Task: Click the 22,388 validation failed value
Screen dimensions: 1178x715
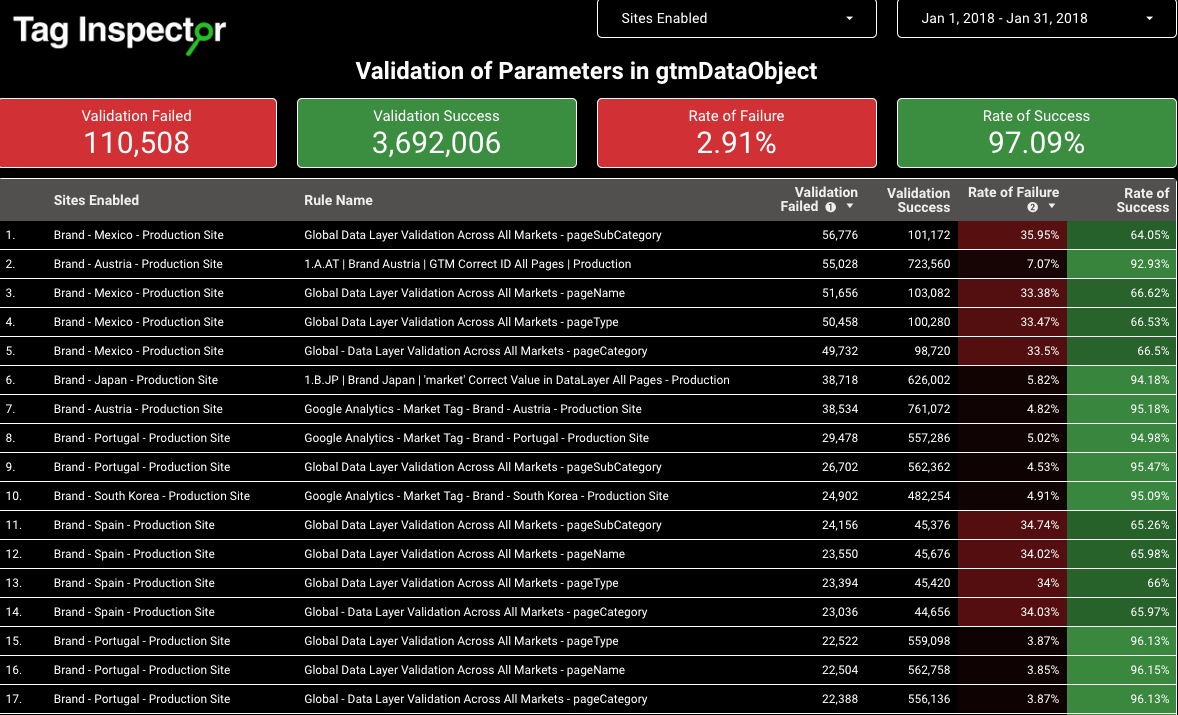Action: click(x=840, y=698)
